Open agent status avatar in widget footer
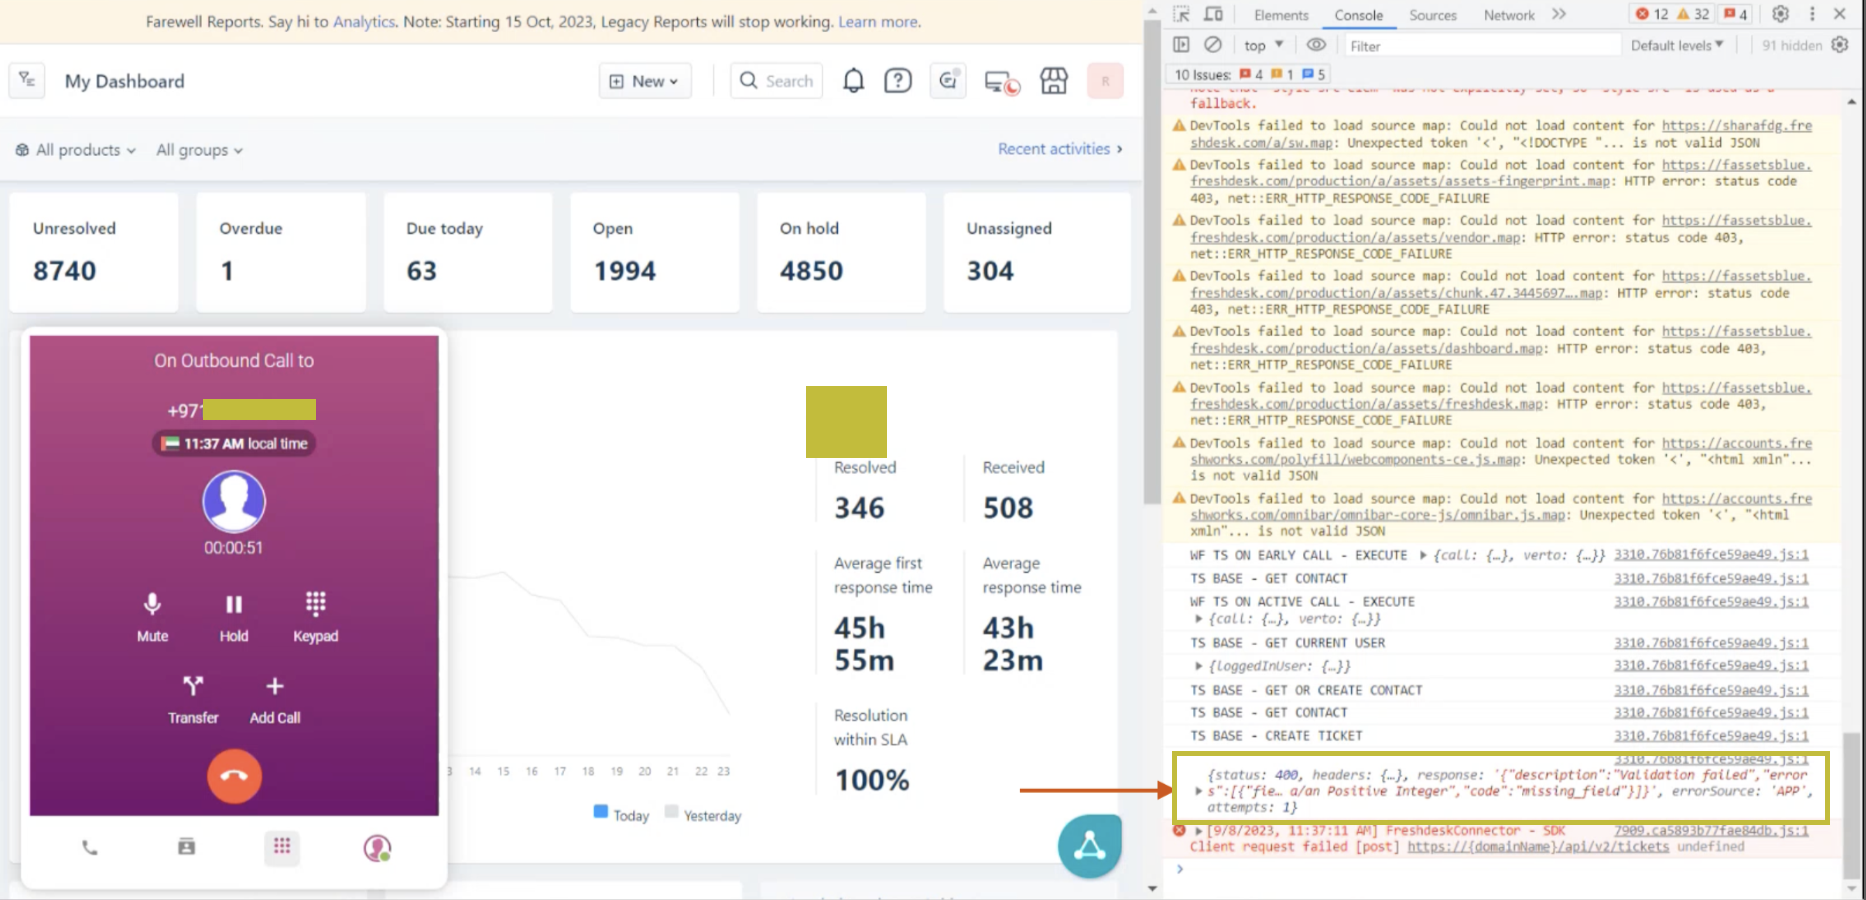The width and height of the screenshot is (1866, 900). 377,848
